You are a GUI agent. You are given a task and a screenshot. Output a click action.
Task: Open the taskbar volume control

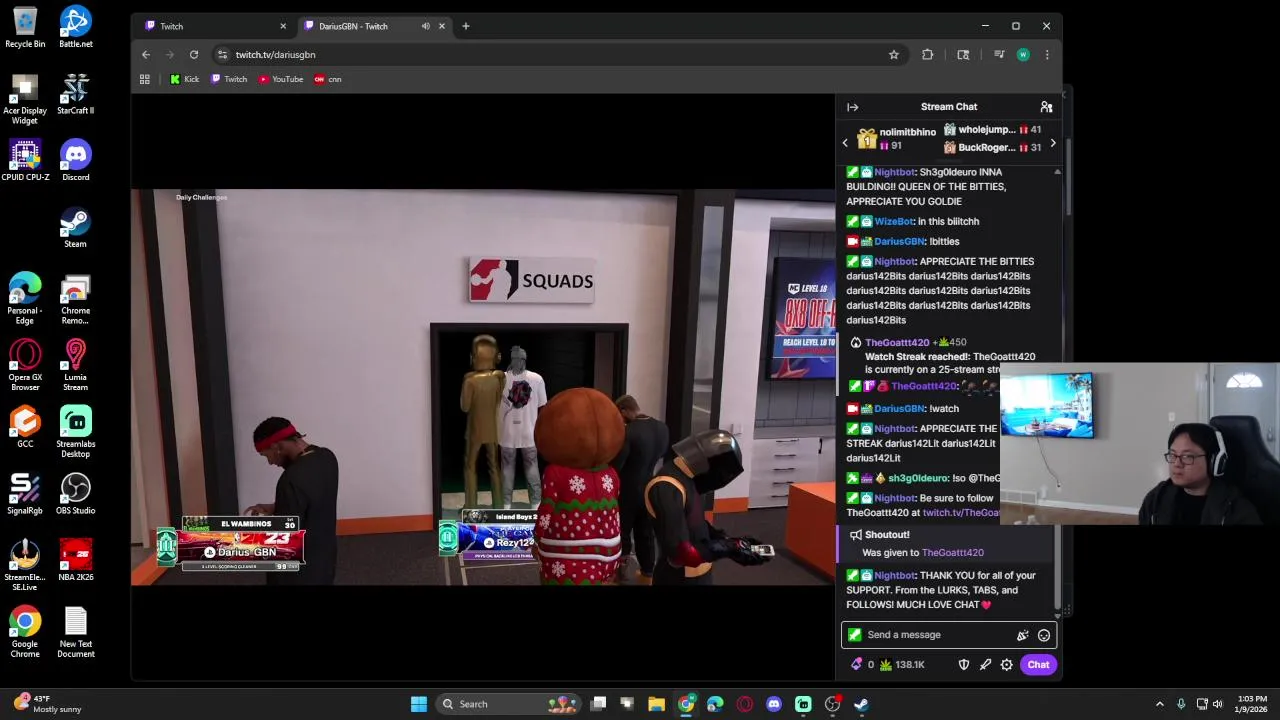point(1218,704)
